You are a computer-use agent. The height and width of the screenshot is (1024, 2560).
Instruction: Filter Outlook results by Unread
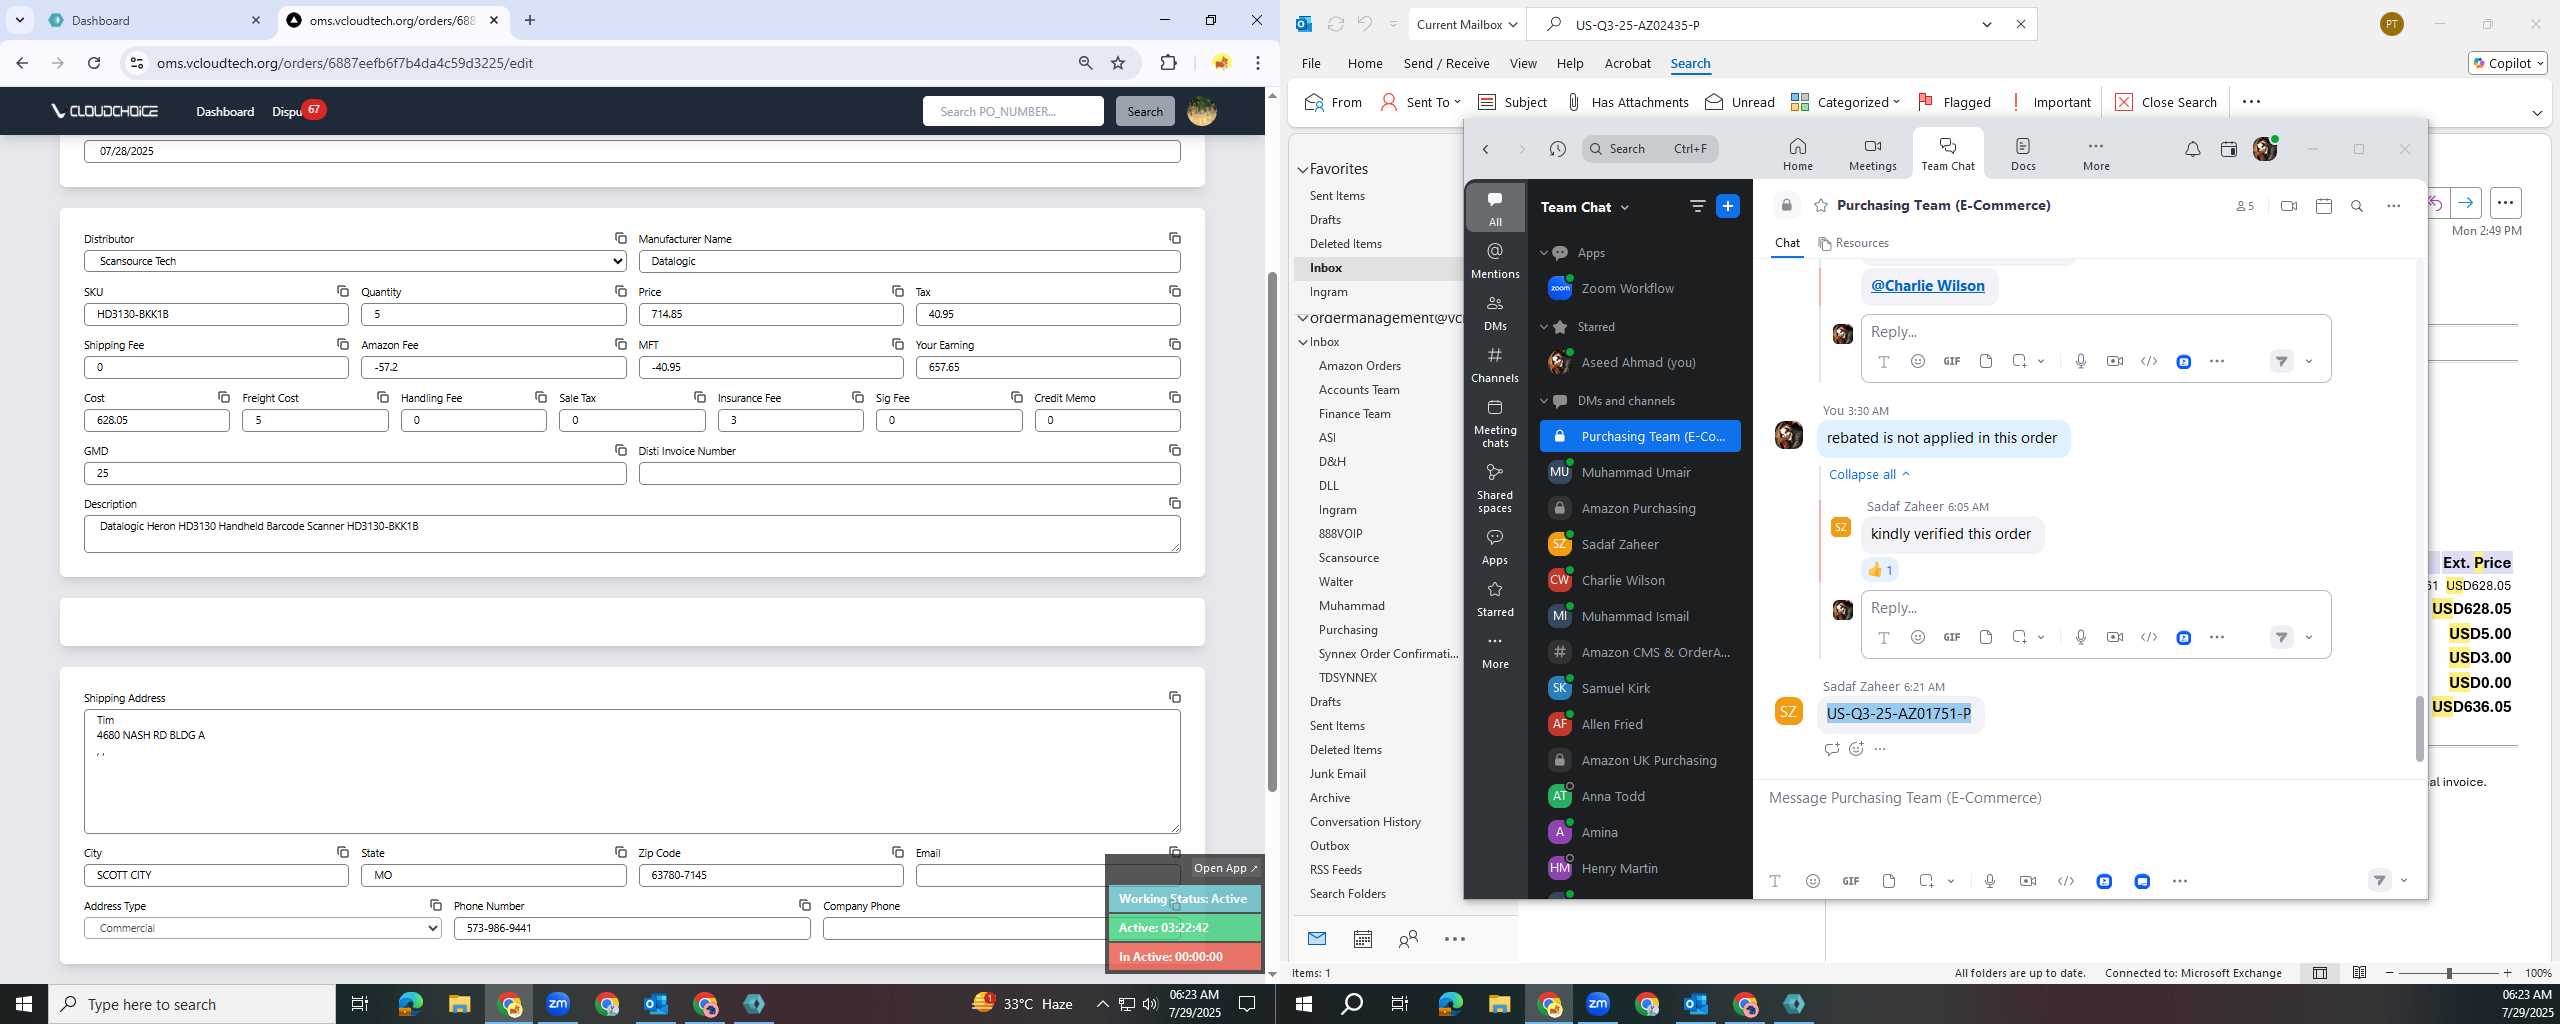pos(1740,102)
